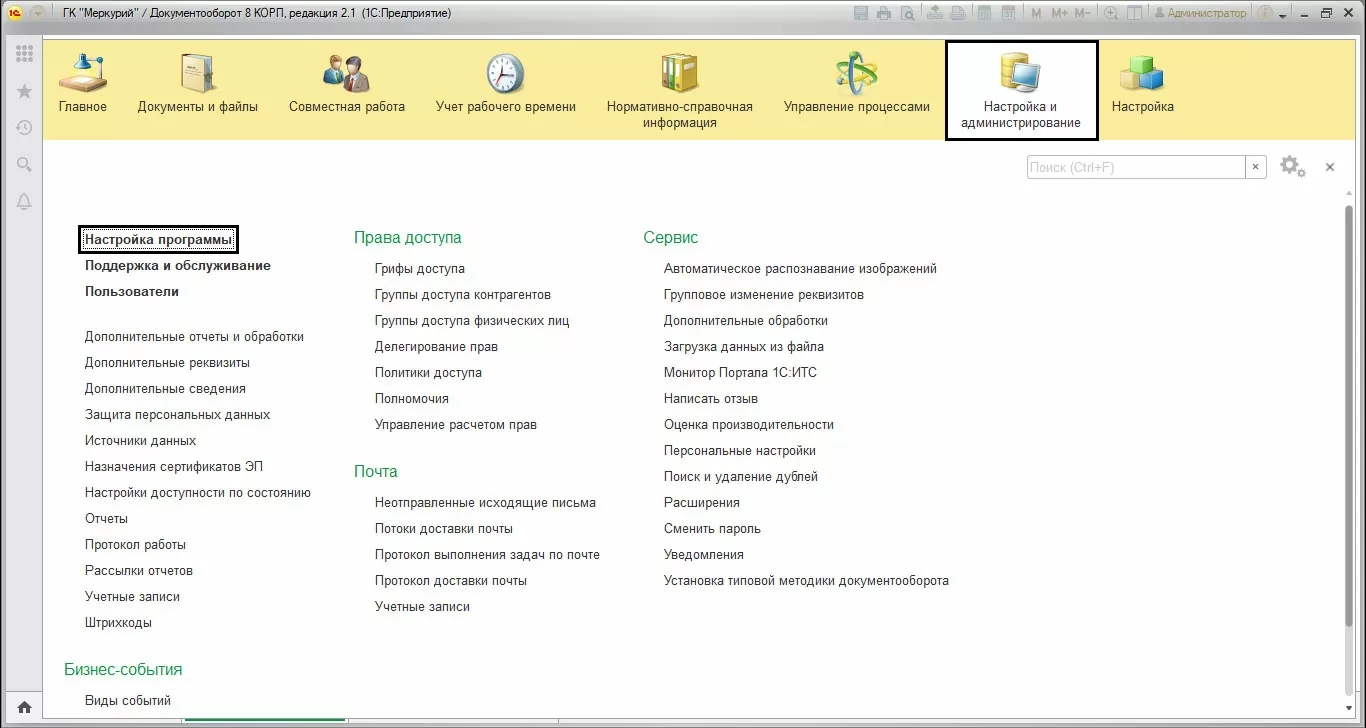Image resolution: width=1366 pixels, height=728 pixels.
Task: Select Настройка и администрирование section
Action: pos(1021,91)
